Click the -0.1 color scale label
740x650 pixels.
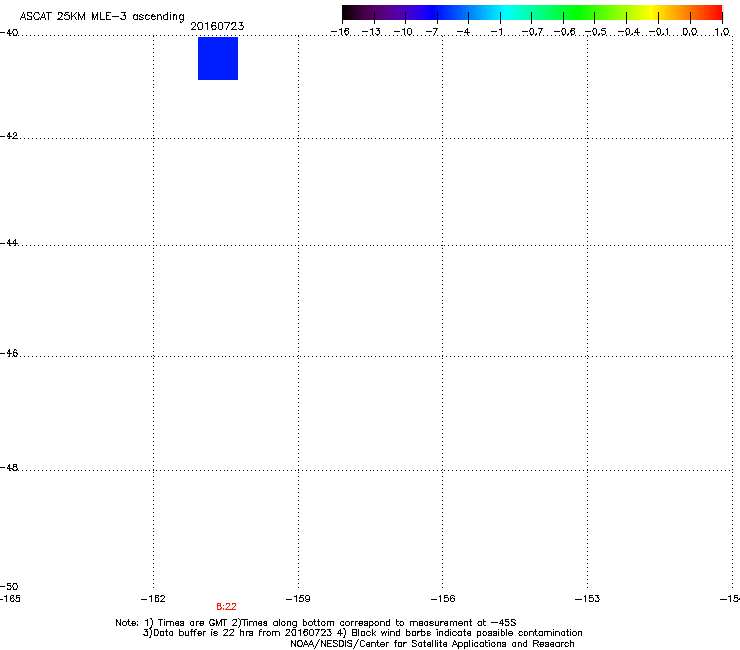[x=659, y=32]
